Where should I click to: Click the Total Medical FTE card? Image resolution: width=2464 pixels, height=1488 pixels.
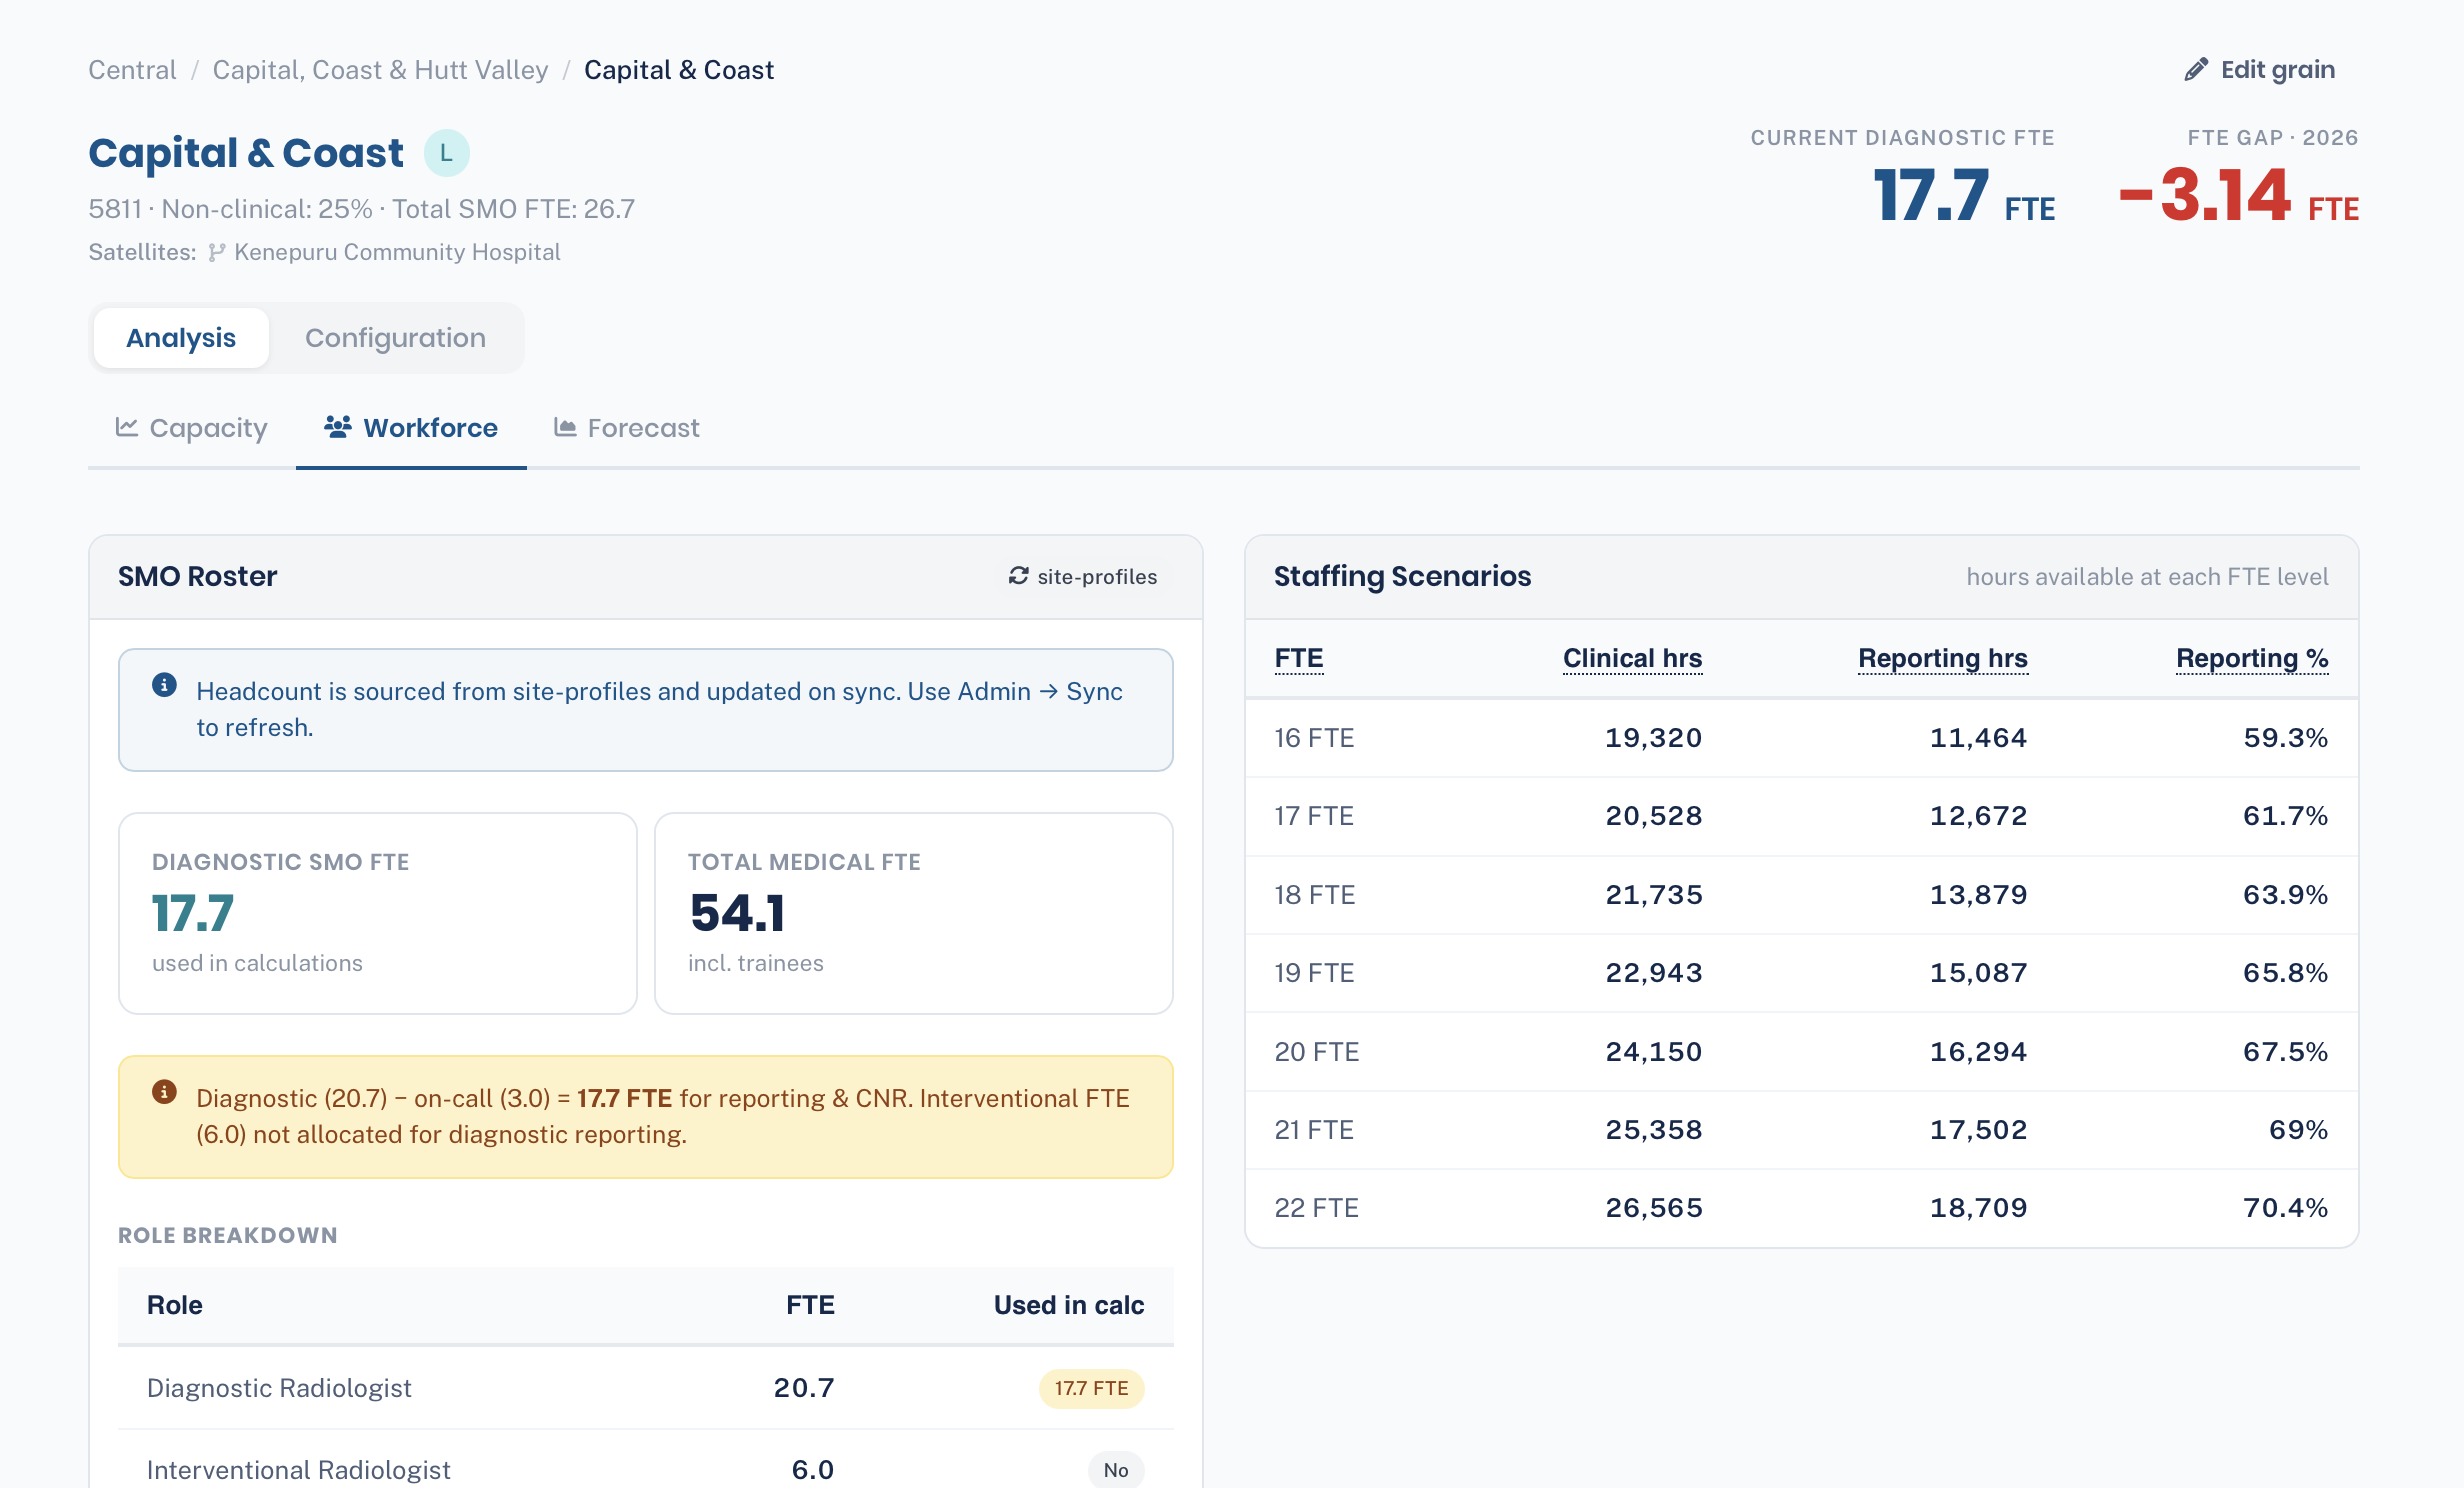913,913
